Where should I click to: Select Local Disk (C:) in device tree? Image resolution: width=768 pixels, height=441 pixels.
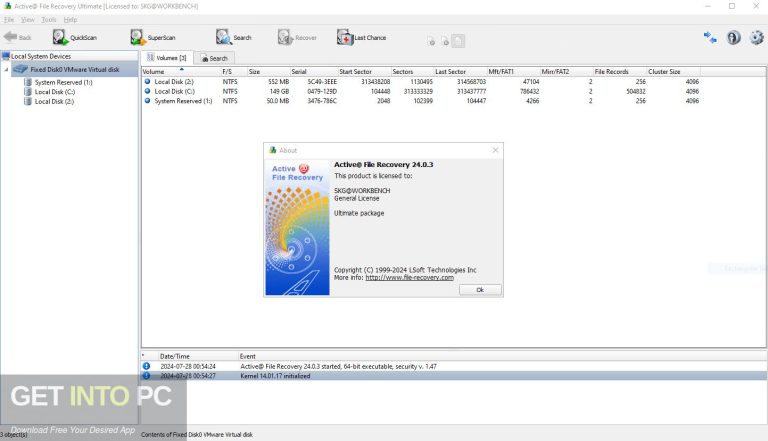point(54,92)
